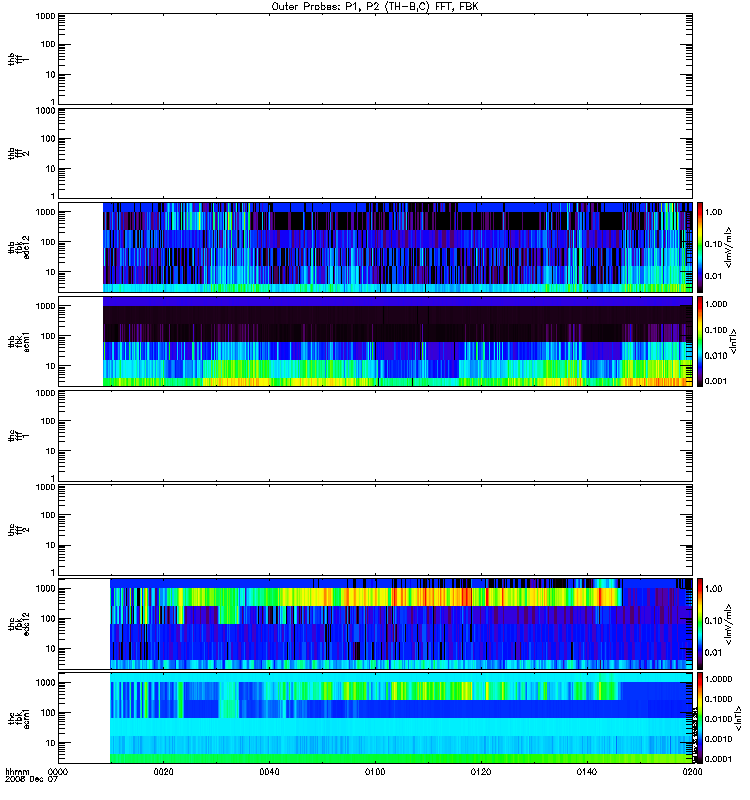Click the '0140' time axis label
The width and height of the screenshot is (750, 800).
point(587,772)
